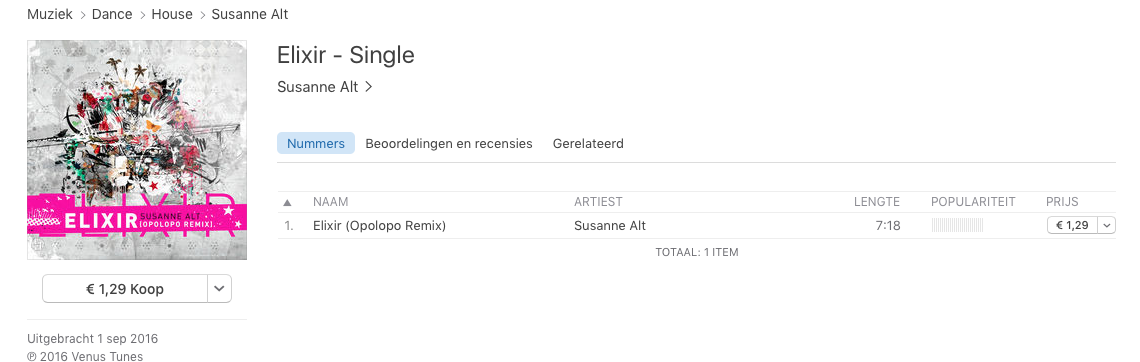Open Susanne Alt breadcrumb link

(249, 15)
